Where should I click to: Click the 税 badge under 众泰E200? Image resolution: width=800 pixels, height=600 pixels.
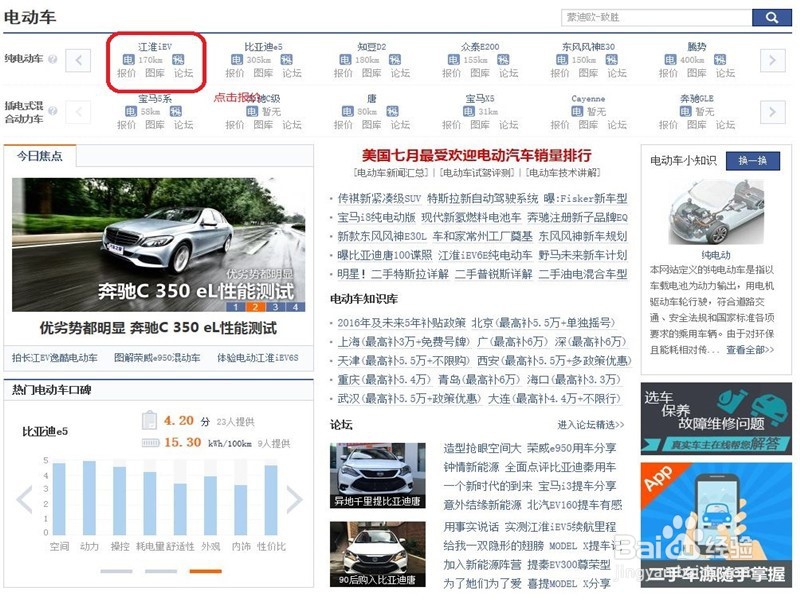[503, 60]
